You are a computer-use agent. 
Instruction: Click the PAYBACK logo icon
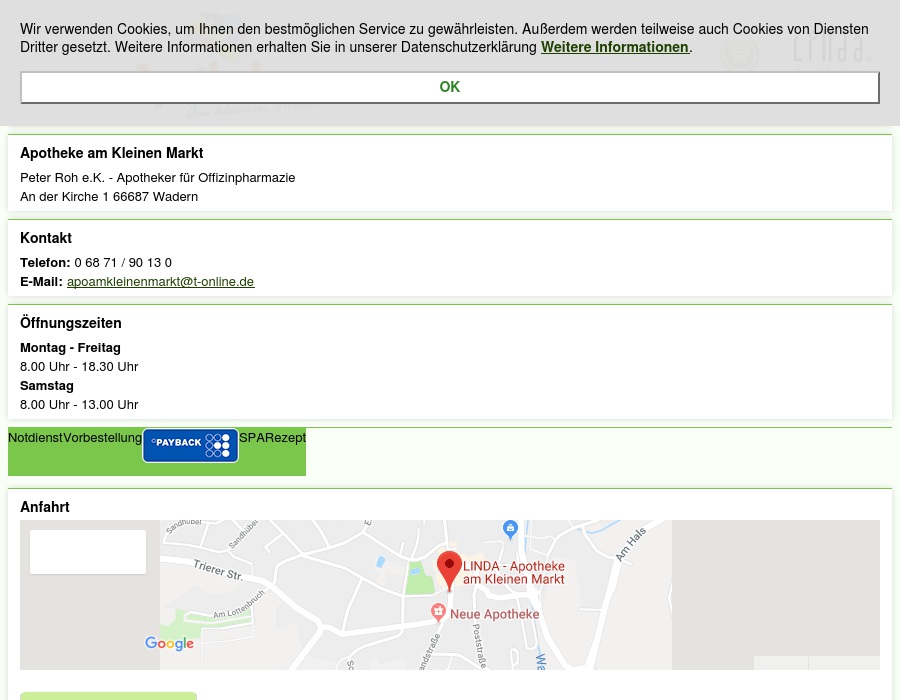point(190,445)
